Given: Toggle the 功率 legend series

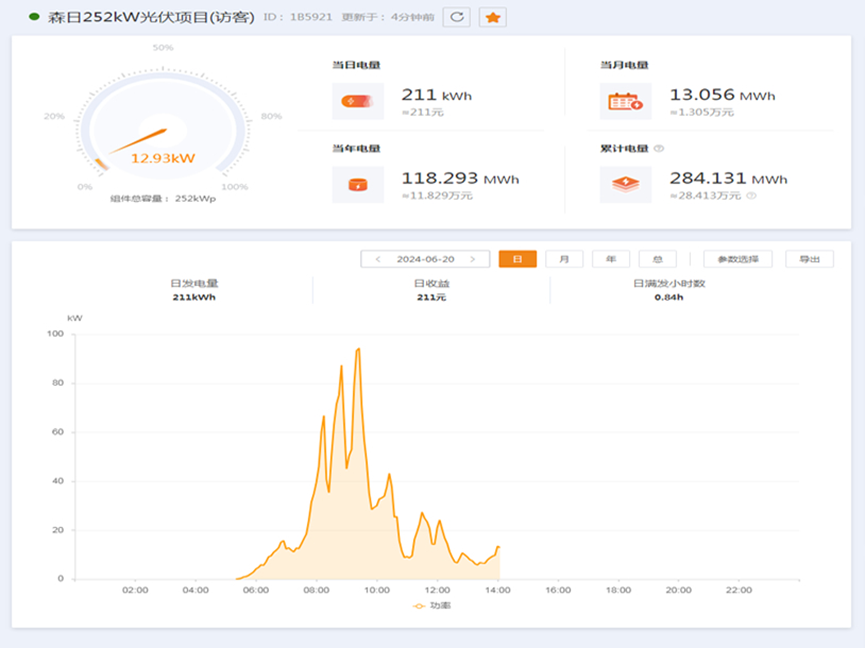Looking at the screenshot, I should click(x=432, y=606).
